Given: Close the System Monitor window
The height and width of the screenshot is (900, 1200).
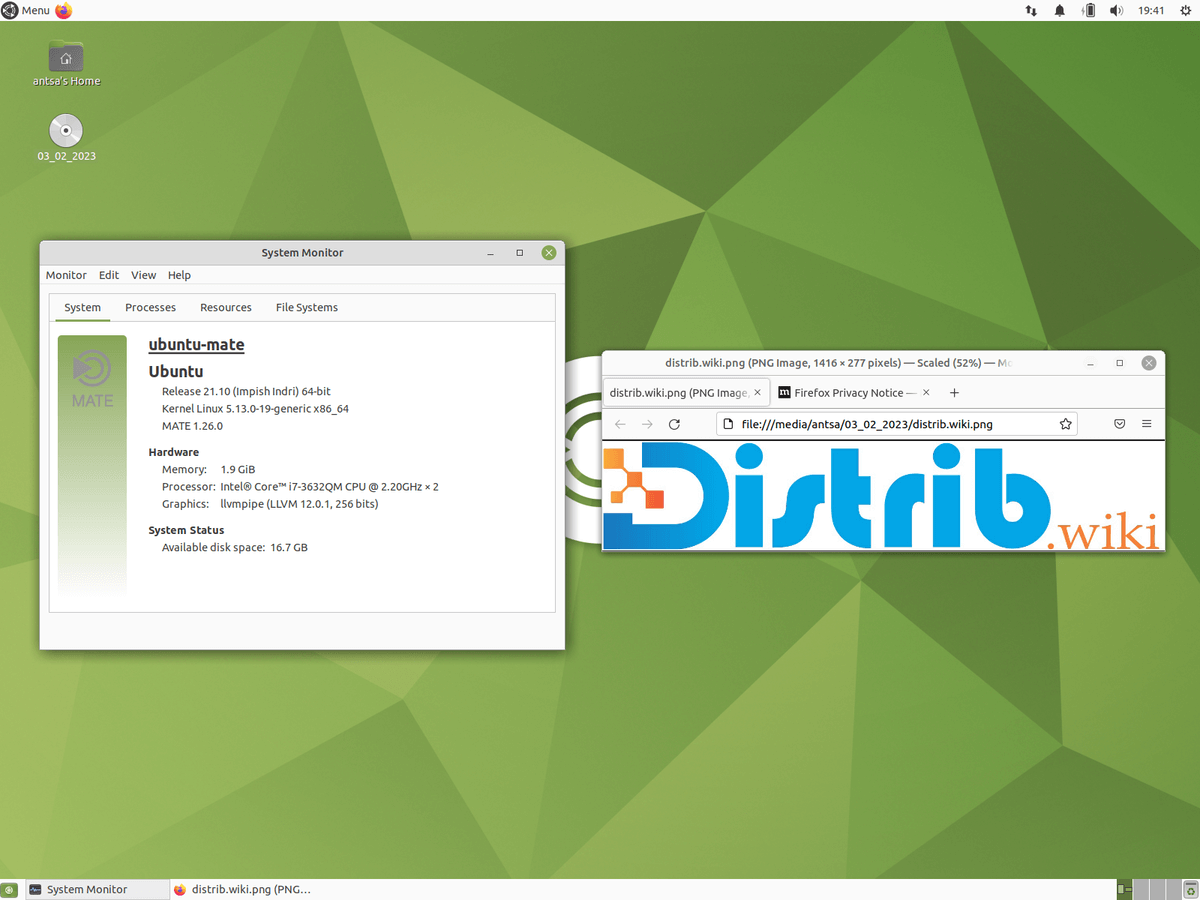Looking at the screenshot, I should pyautogui.click(x=548, y=253).
